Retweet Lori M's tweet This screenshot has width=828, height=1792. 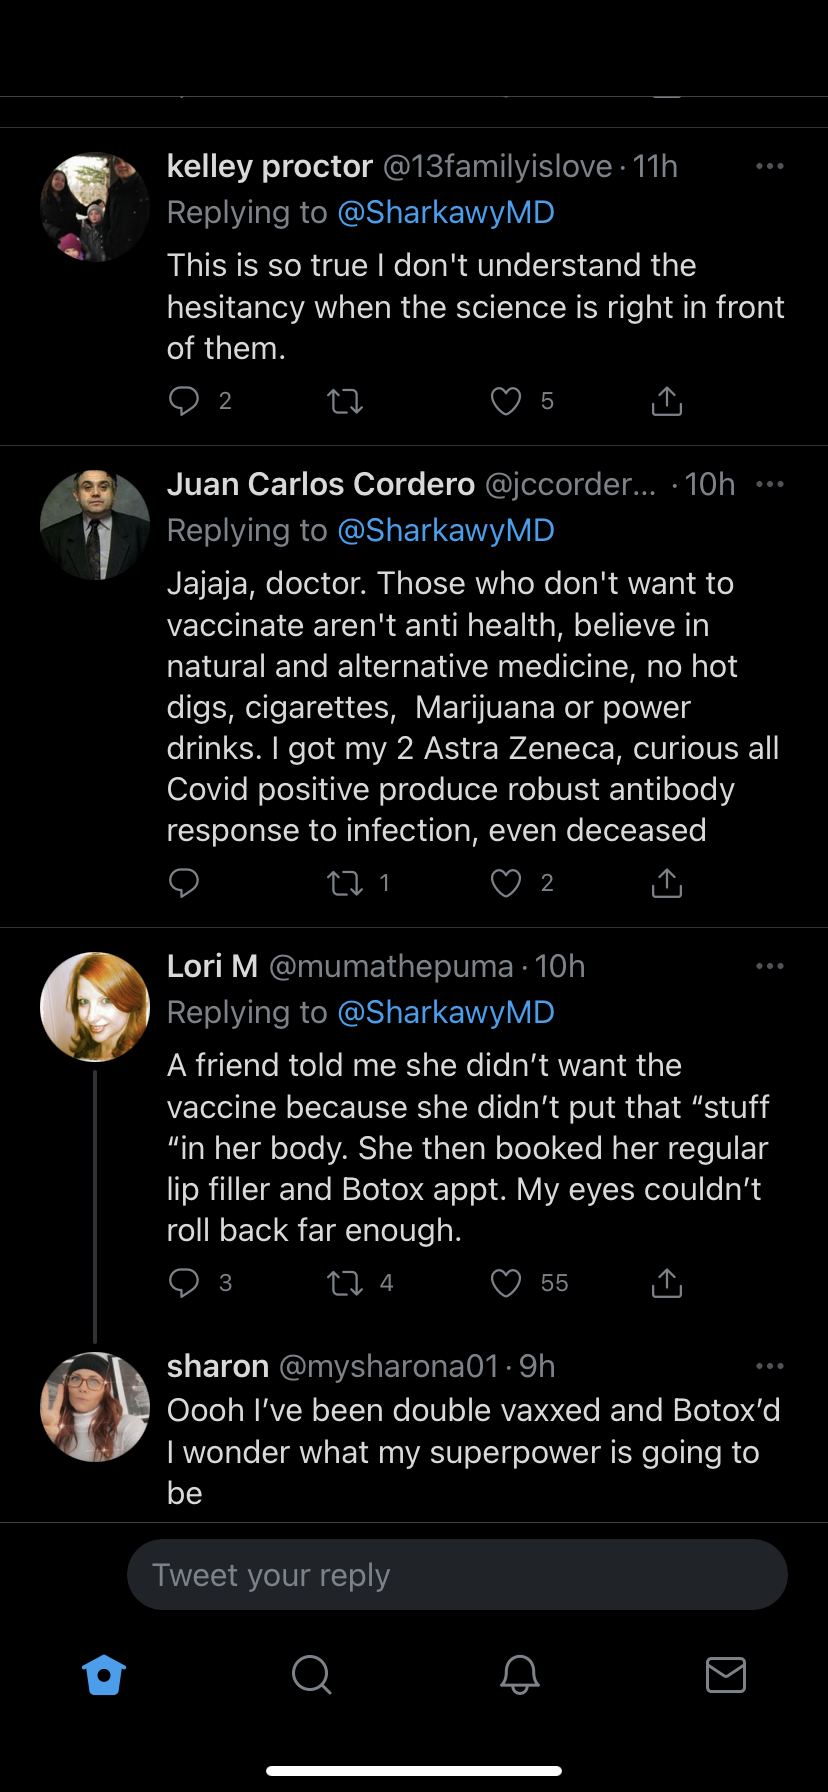[345, 1283]
